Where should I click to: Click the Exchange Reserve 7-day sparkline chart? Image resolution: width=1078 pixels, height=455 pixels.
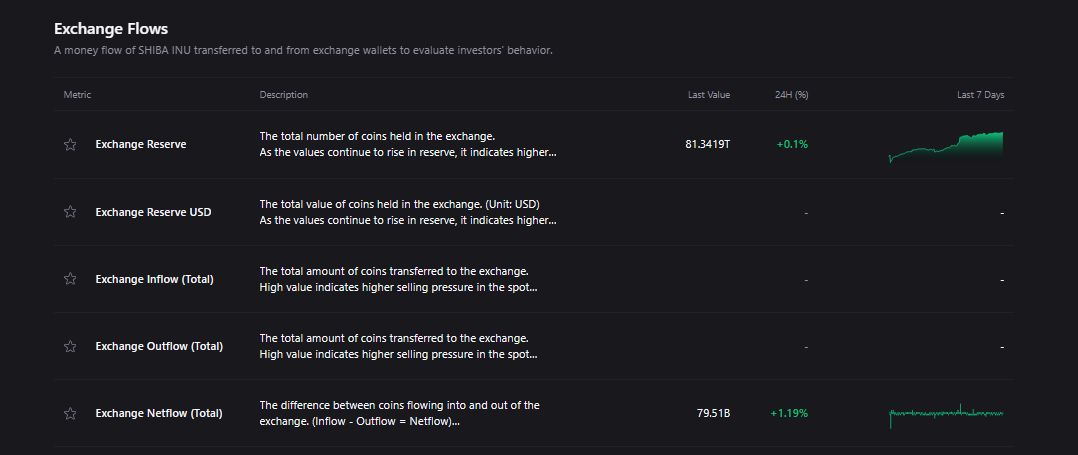click(x=945, y=146)
